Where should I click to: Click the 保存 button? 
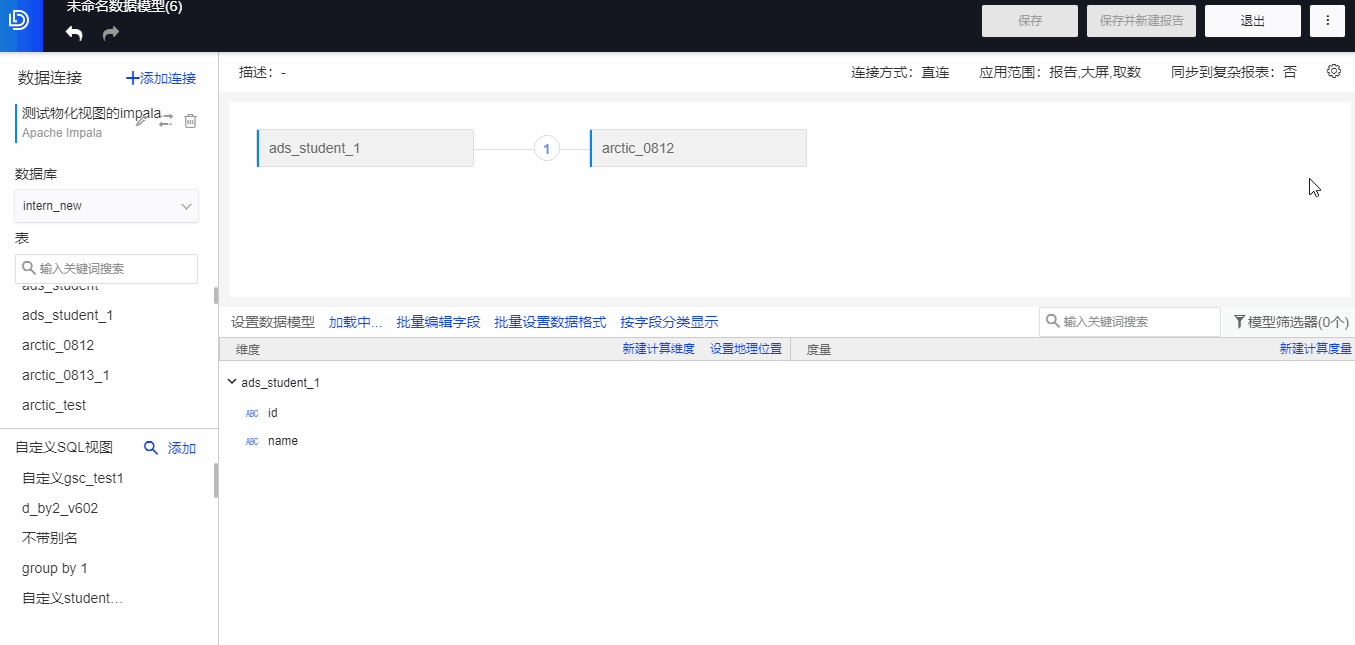[1029, 20]
